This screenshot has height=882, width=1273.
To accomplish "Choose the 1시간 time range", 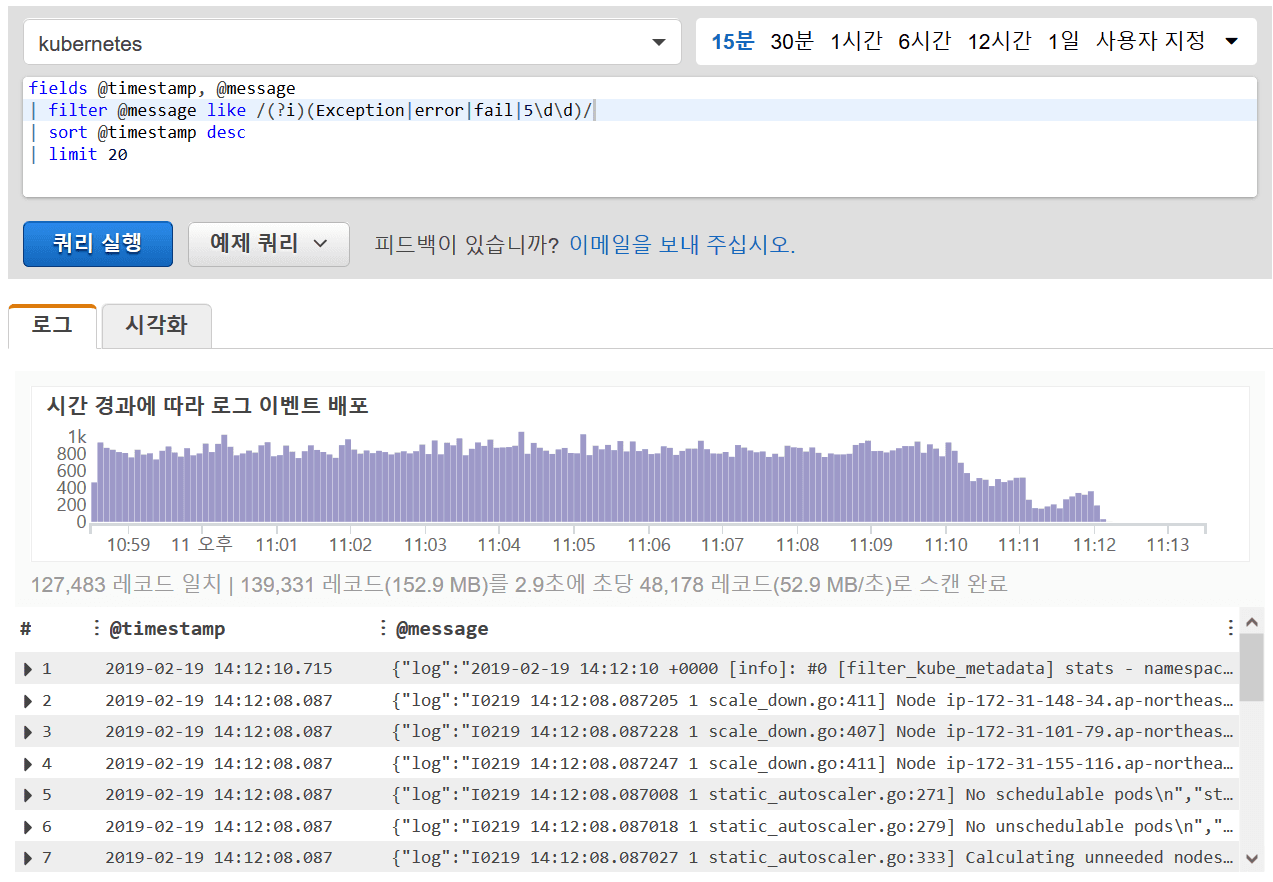I will pyautogui.click(x=856, y=42).
